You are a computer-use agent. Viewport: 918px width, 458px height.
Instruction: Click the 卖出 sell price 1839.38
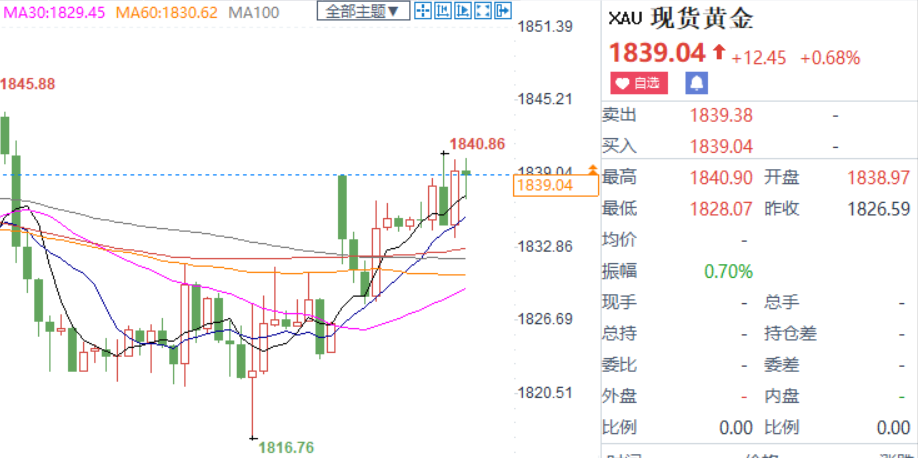click(x=720, y=115)
